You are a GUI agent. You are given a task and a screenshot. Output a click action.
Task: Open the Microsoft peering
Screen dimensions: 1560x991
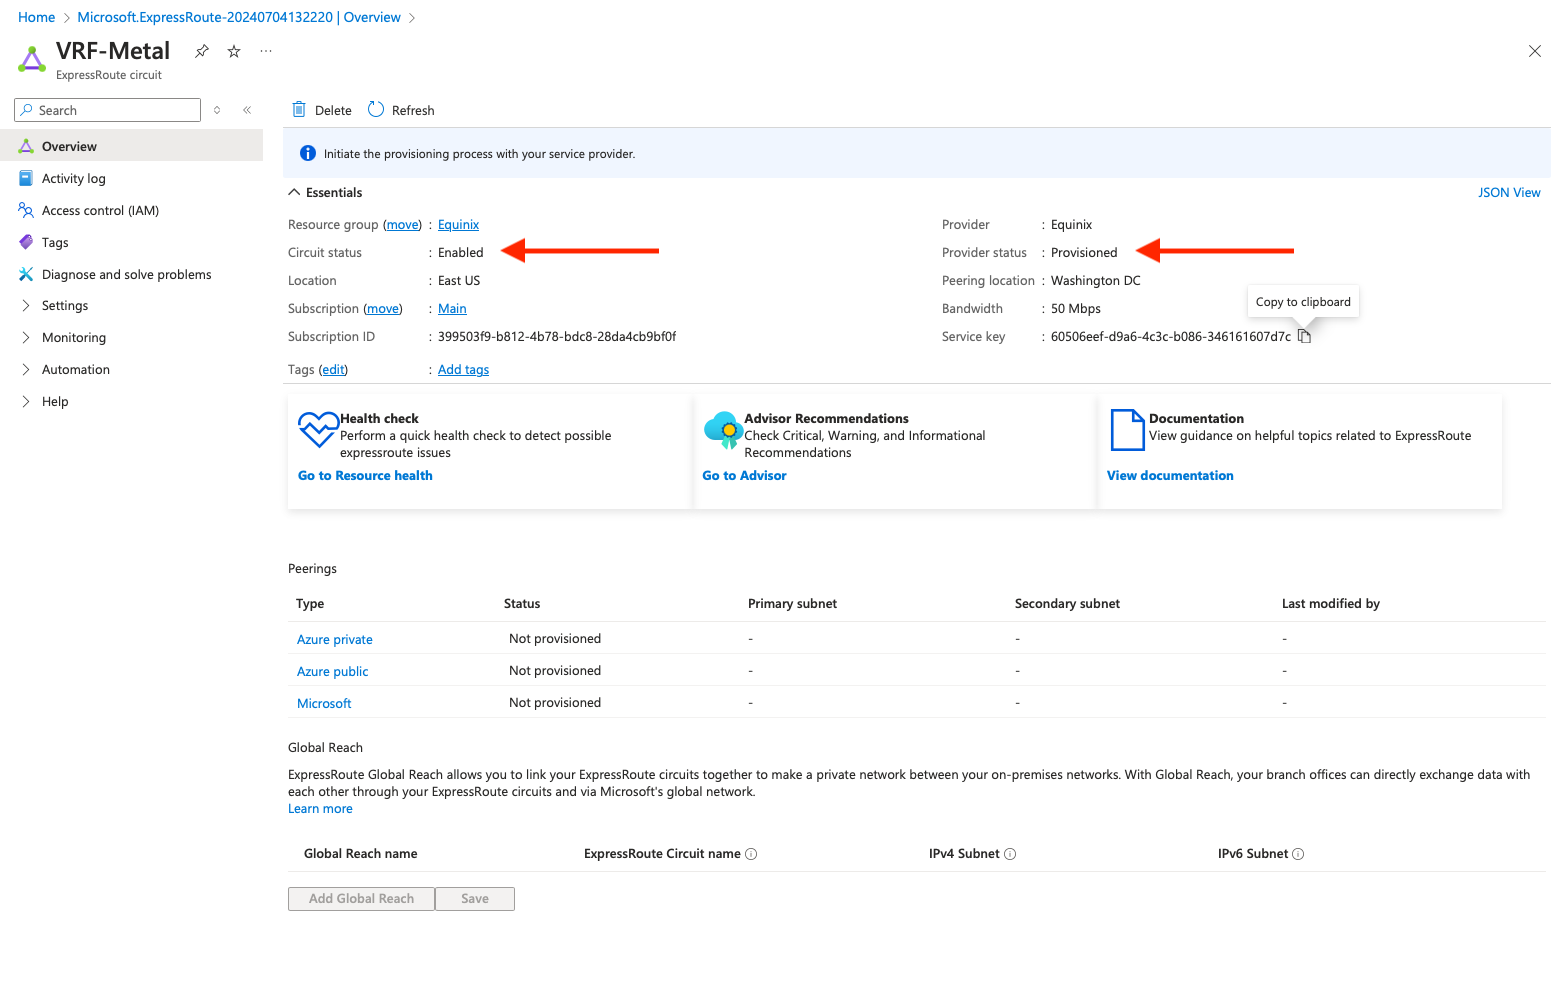(x=324, y=703)
